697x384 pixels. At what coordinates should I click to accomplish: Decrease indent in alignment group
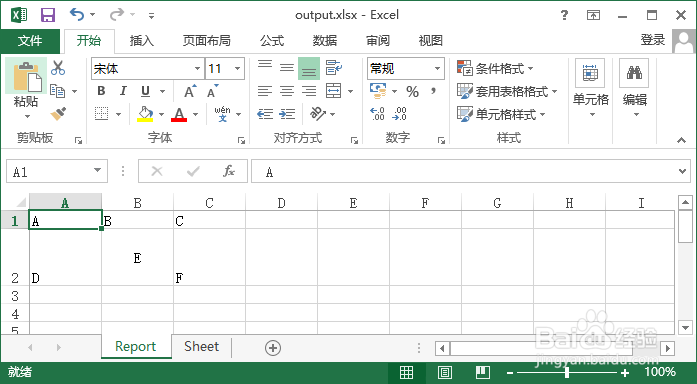point(265,114)
